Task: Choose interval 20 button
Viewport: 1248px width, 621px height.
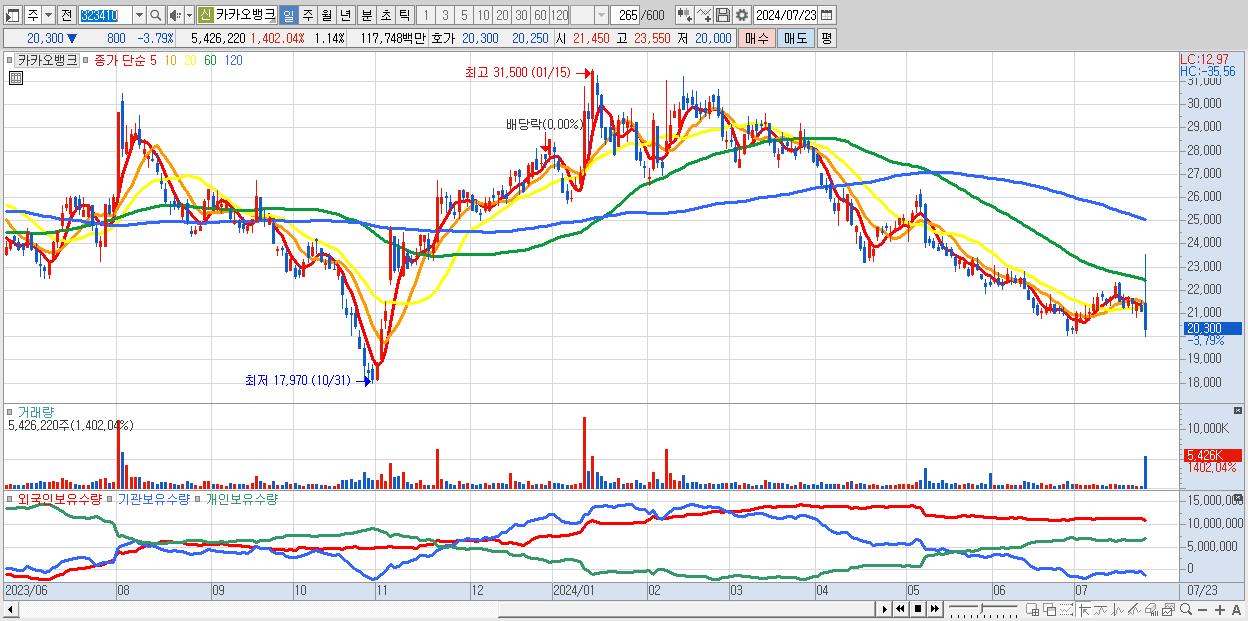Action: [502, 15]
